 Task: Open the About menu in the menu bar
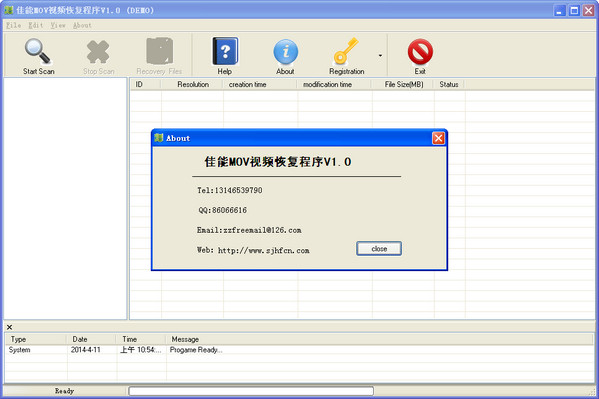pos(82,25)
